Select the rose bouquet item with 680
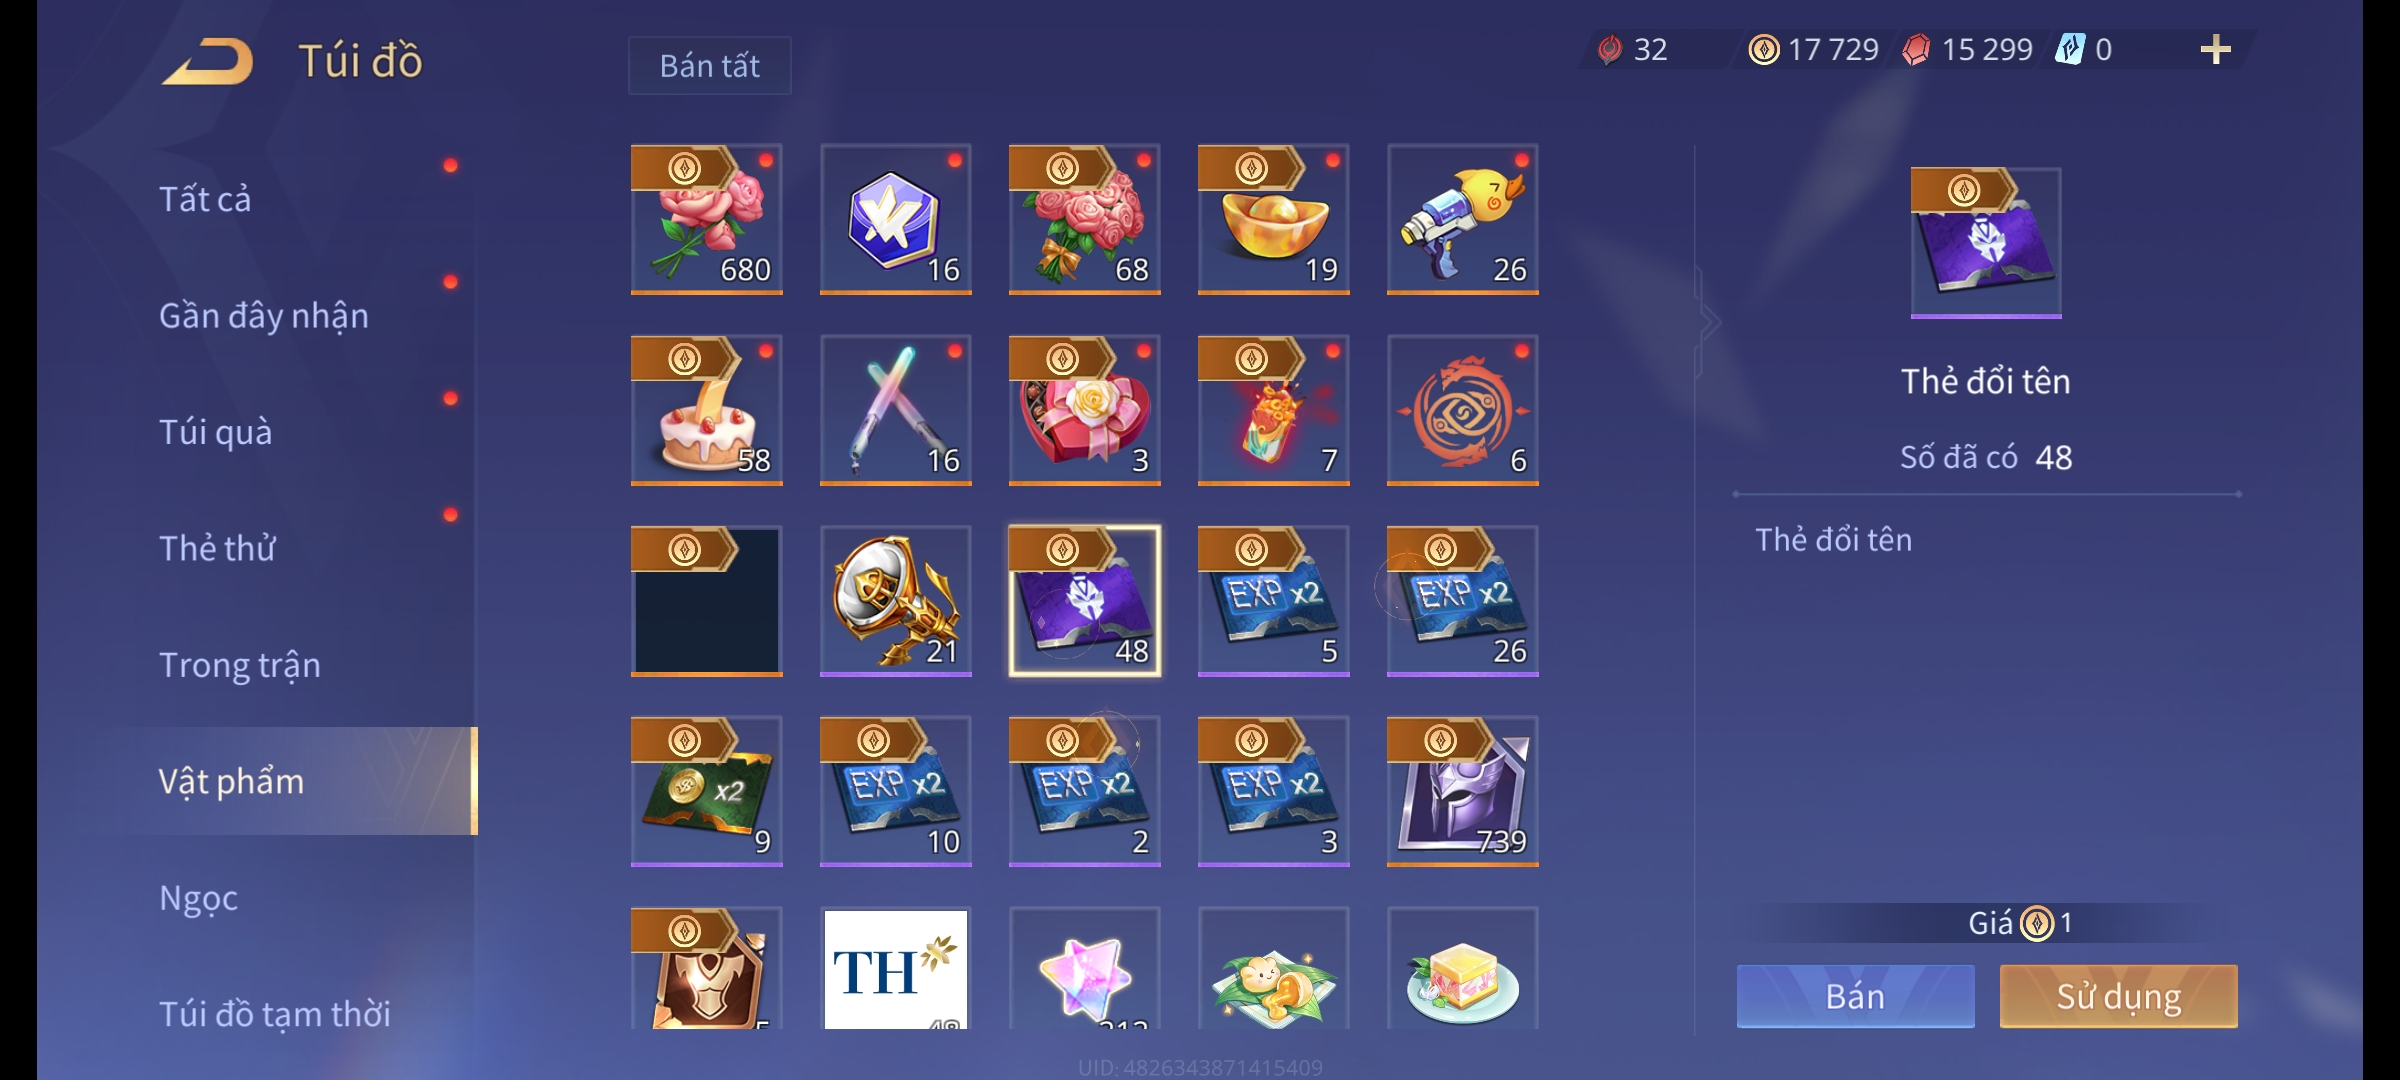 (706, 219)
